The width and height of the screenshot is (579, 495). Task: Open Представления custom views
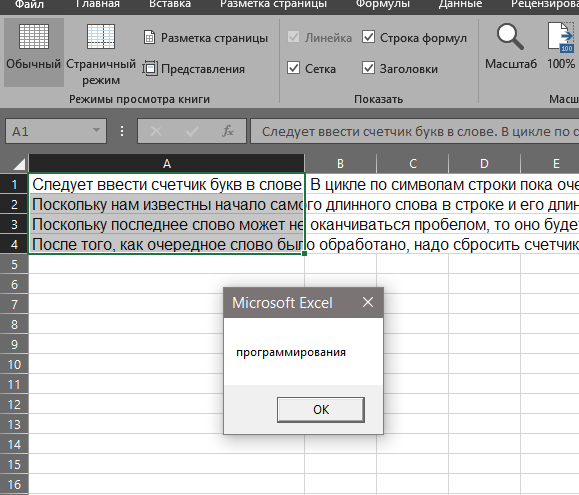tap(150, 68)
